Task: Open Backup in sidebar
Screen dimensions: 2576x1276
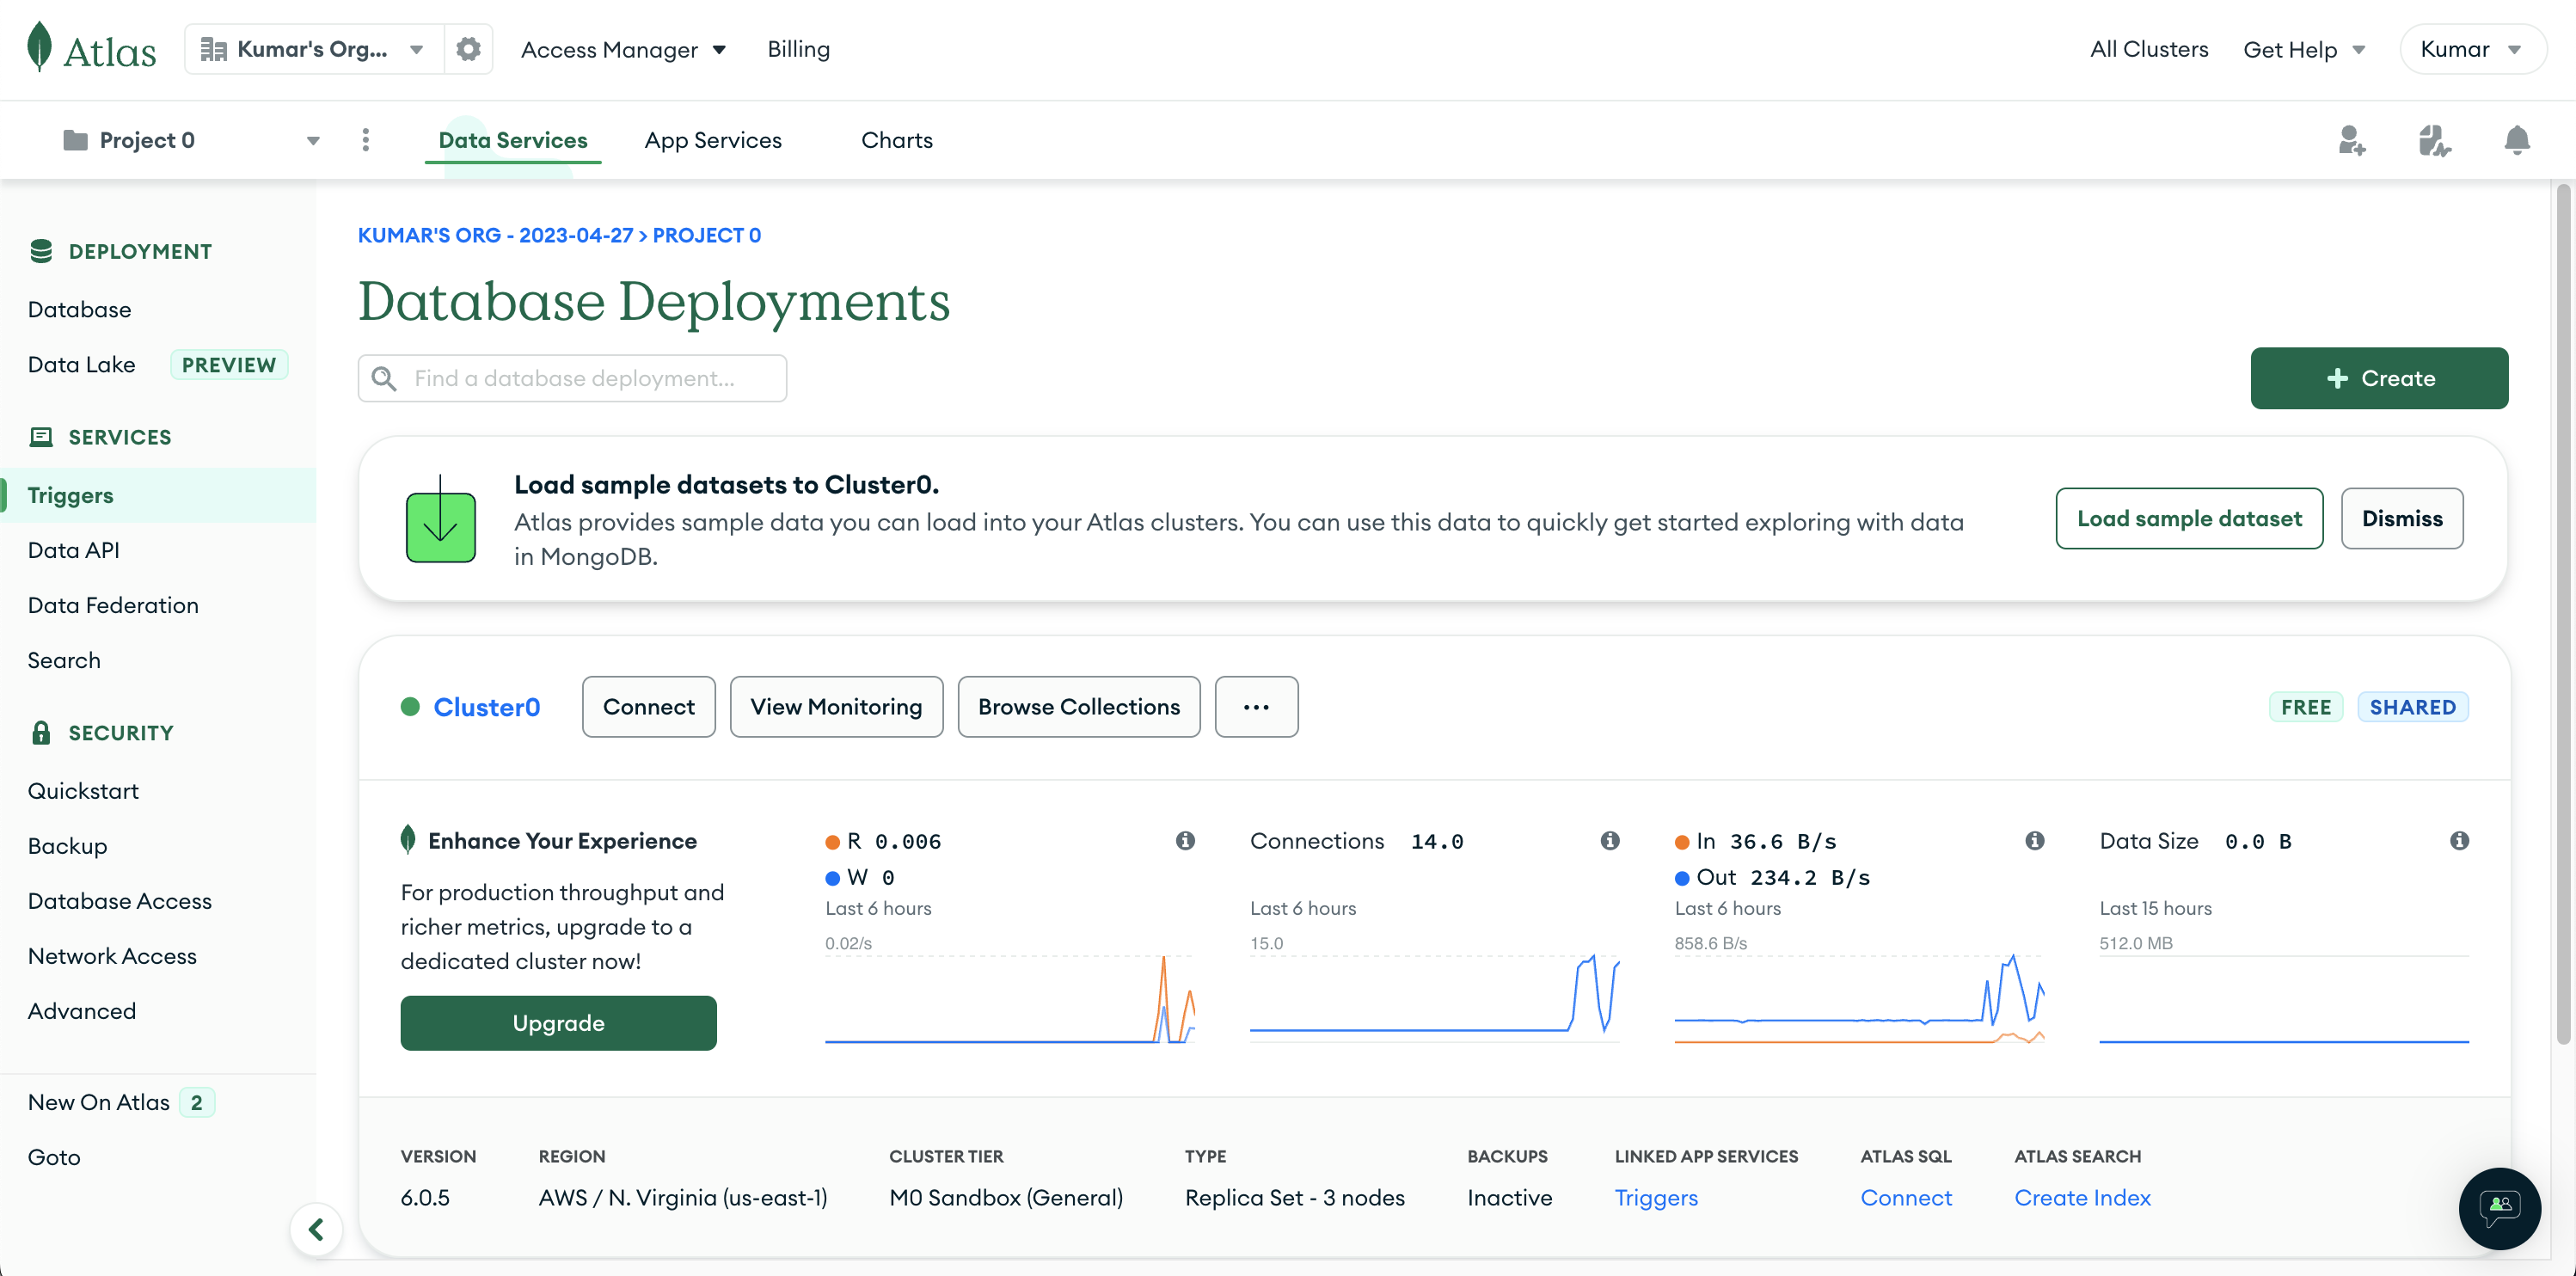Action: point(67,846)
